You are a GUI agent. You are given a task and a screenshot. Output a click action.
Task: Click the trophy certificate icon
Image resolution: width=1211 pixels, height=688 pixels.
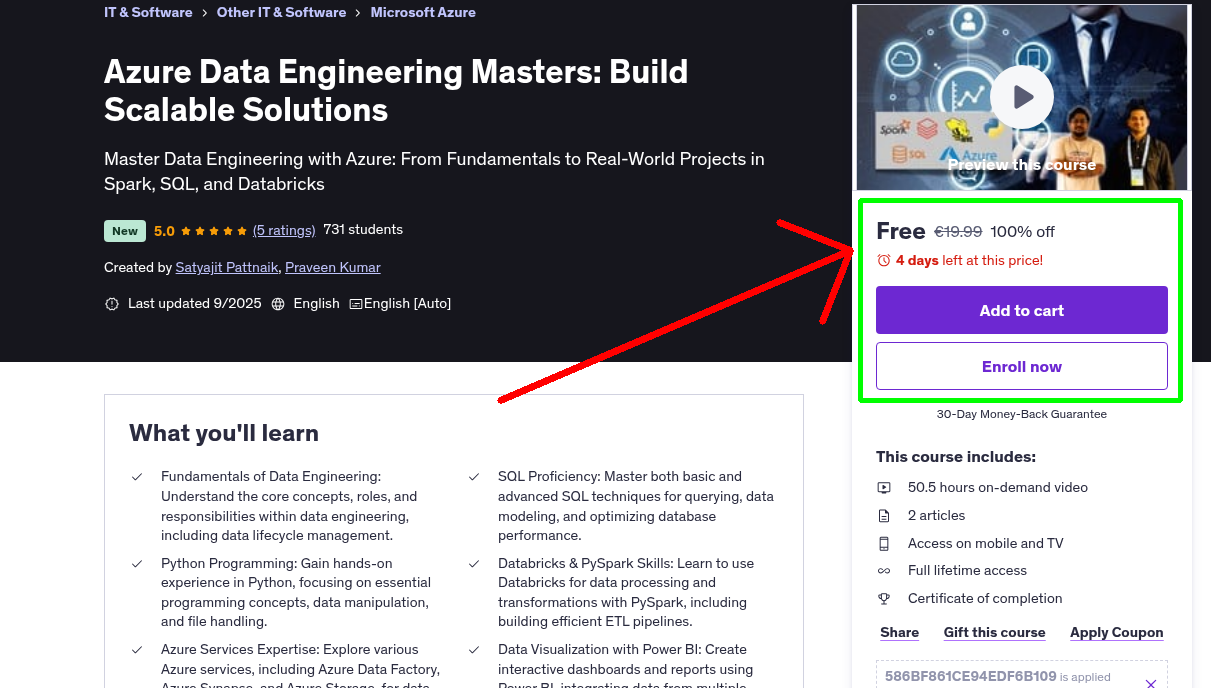884,599
